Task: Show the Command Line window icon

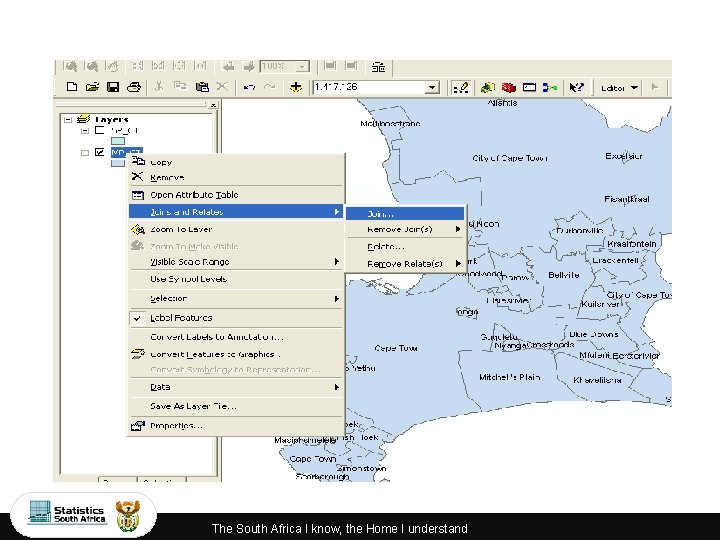Action: [x=529, y=87]
